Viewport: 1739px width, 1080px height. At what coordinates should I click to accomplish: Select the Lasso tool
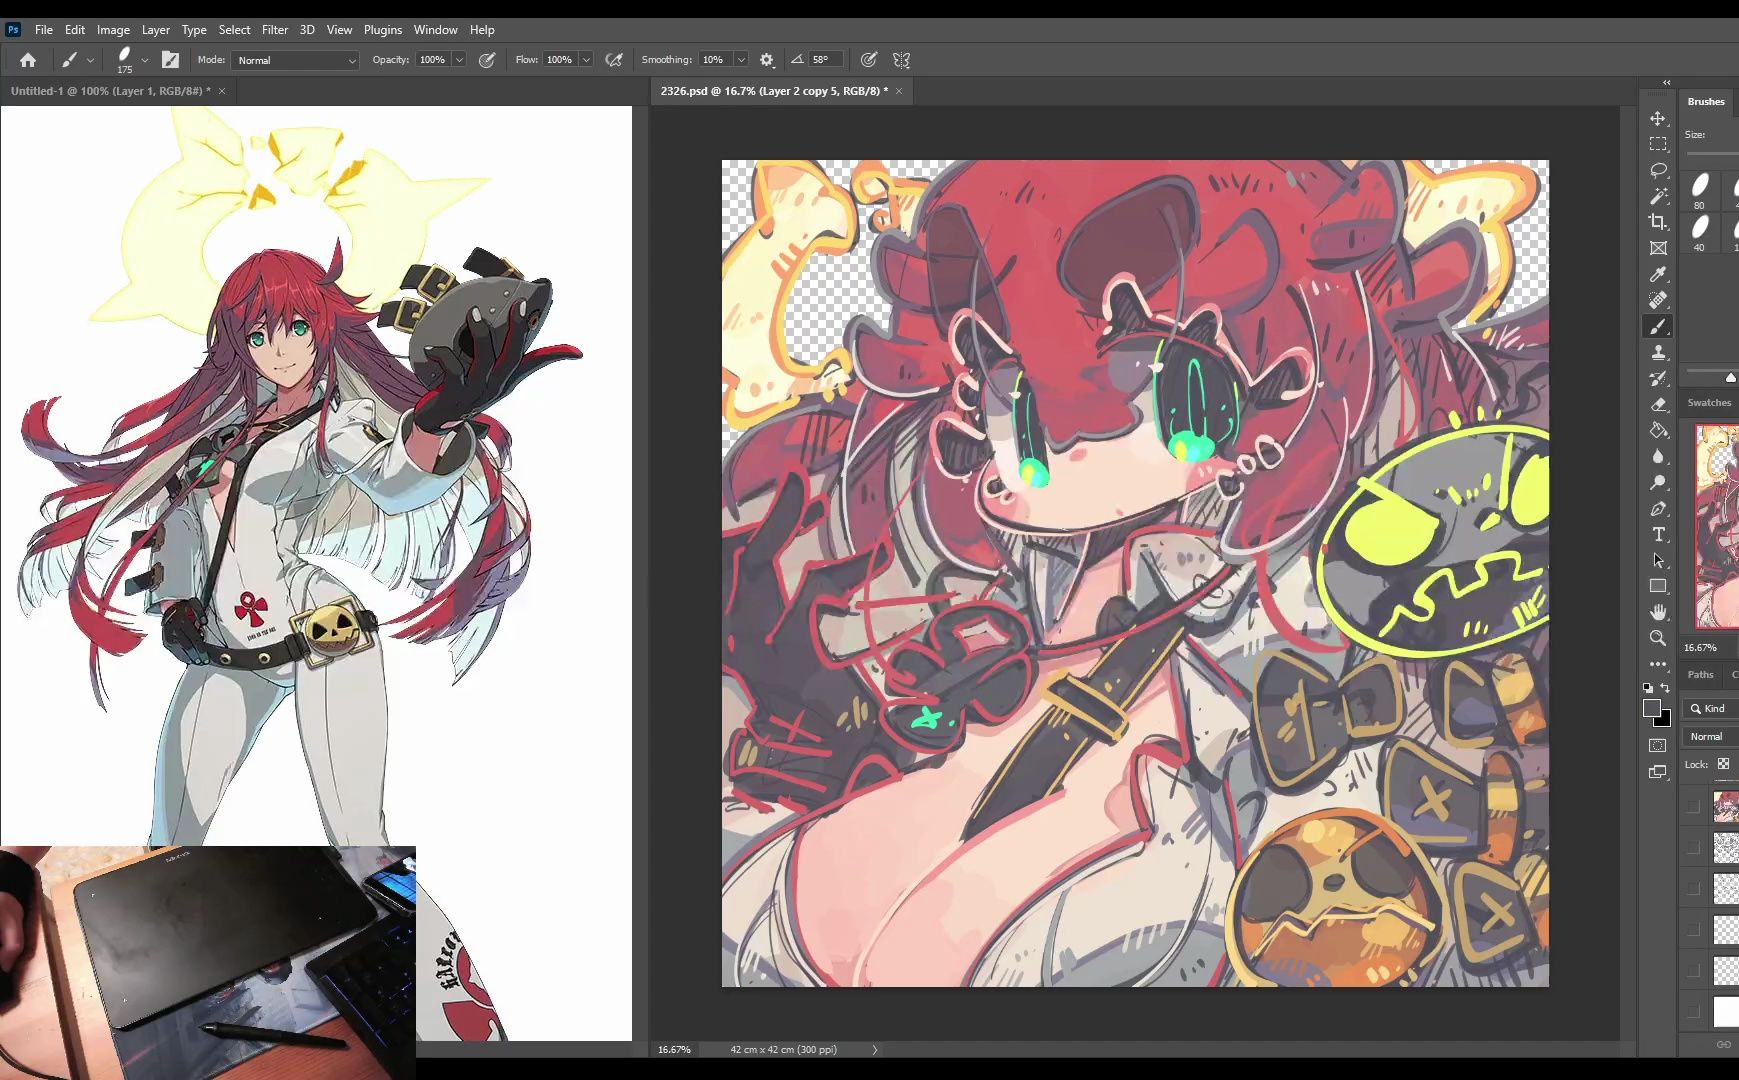[1658, 170]
